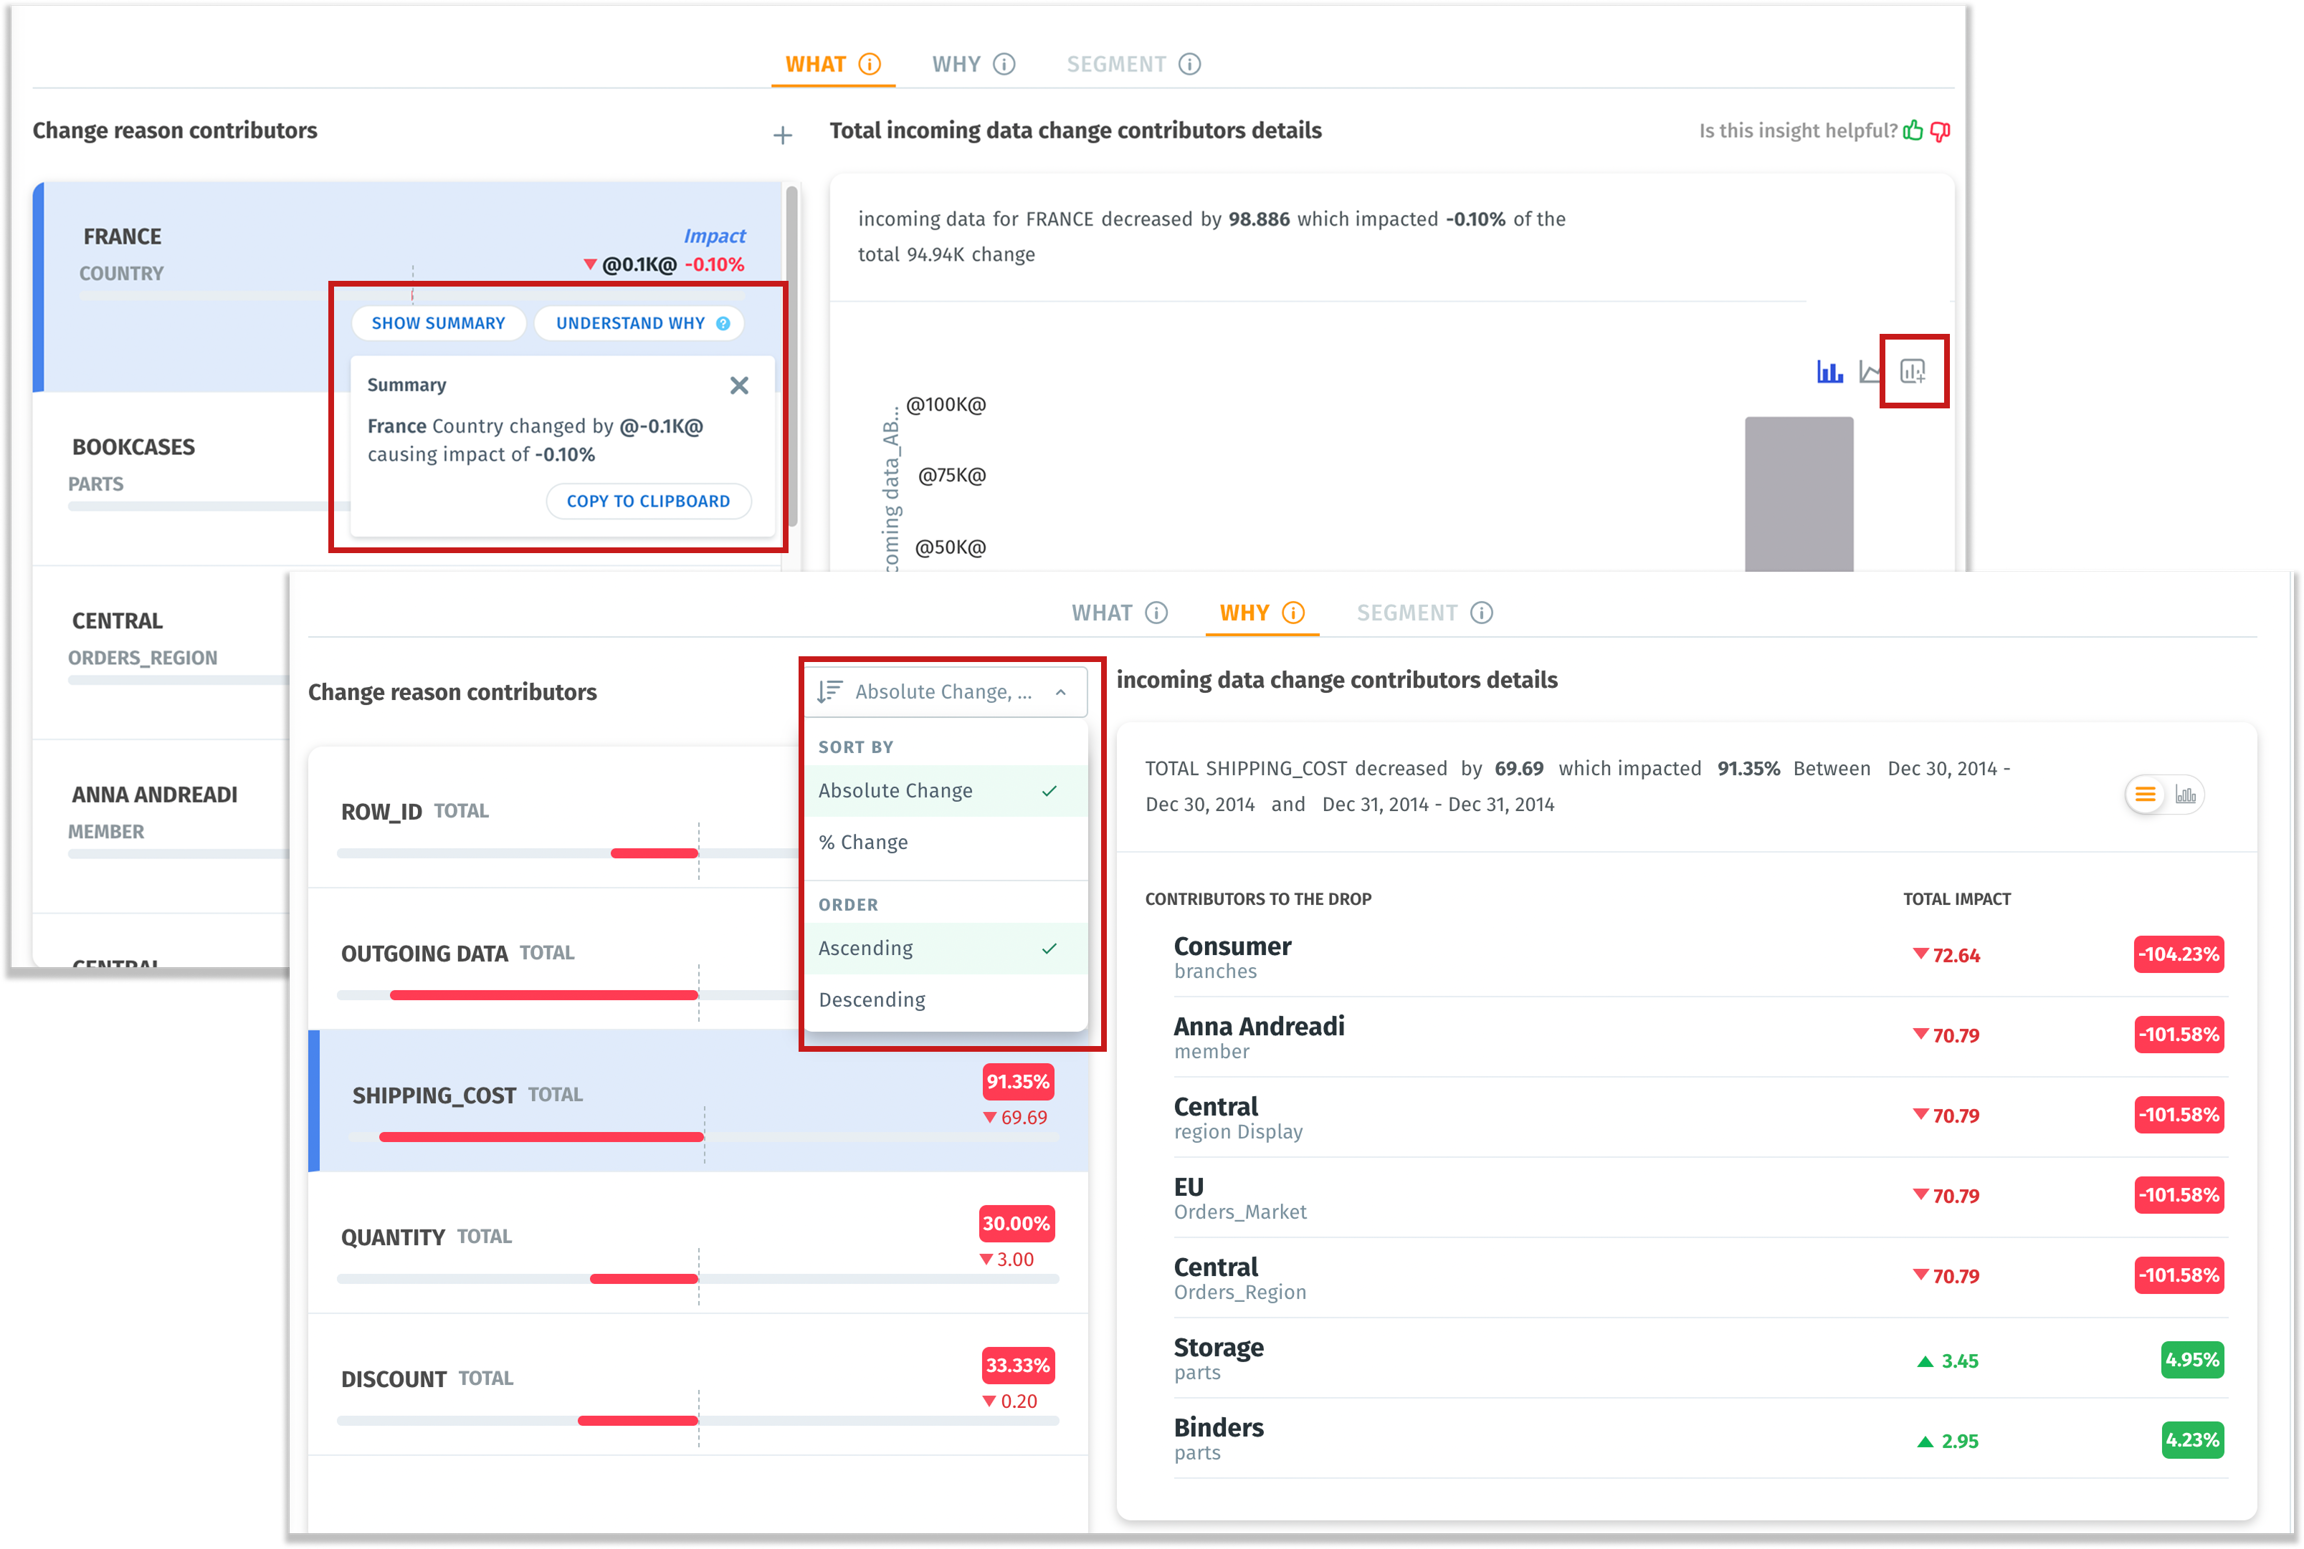The height and width of the screenshot is (1549, 2304).
Task: Choose Ascending order option
Action: pos(866,948)
